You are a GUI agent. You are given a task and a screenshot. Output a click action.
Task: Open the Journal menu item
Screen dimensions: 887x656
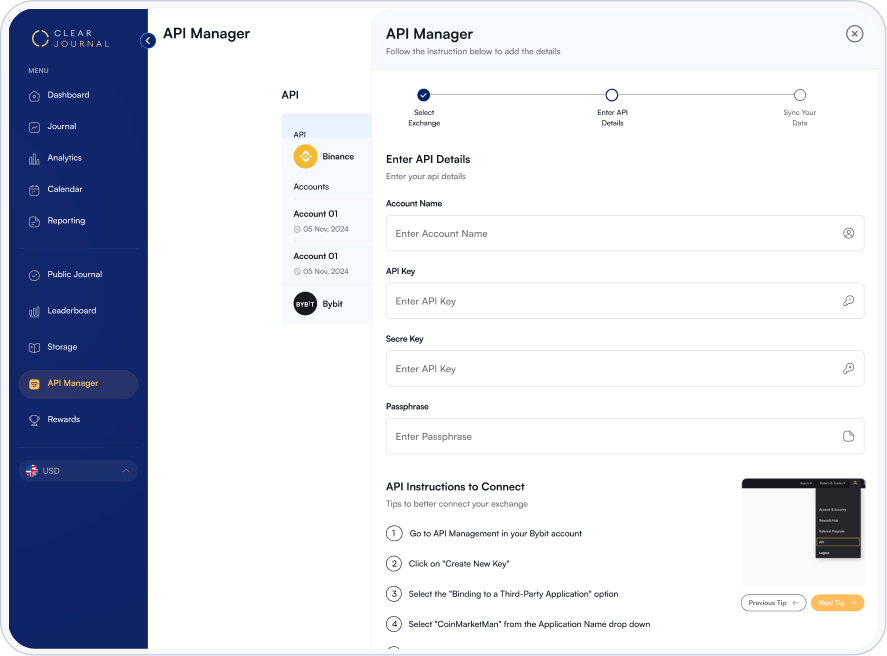pos(61,127)
